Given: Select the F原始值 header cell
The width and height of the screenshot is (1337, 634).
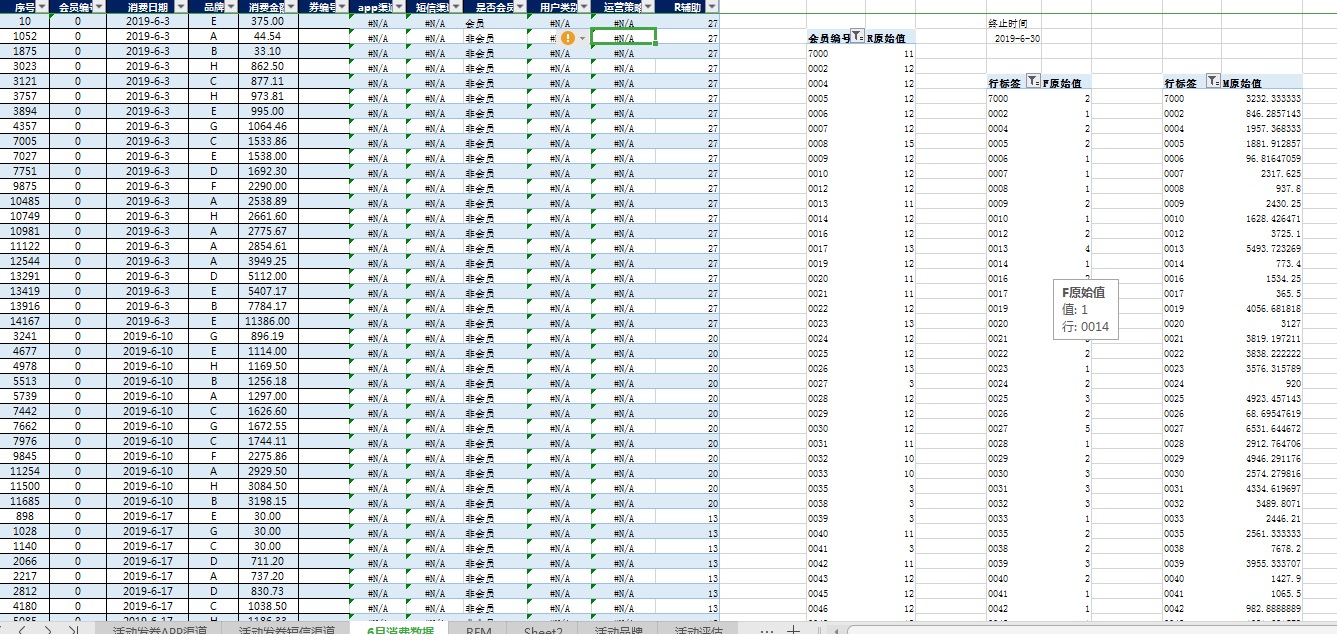Looking at the screenshot, I should tap(1067, 82).
